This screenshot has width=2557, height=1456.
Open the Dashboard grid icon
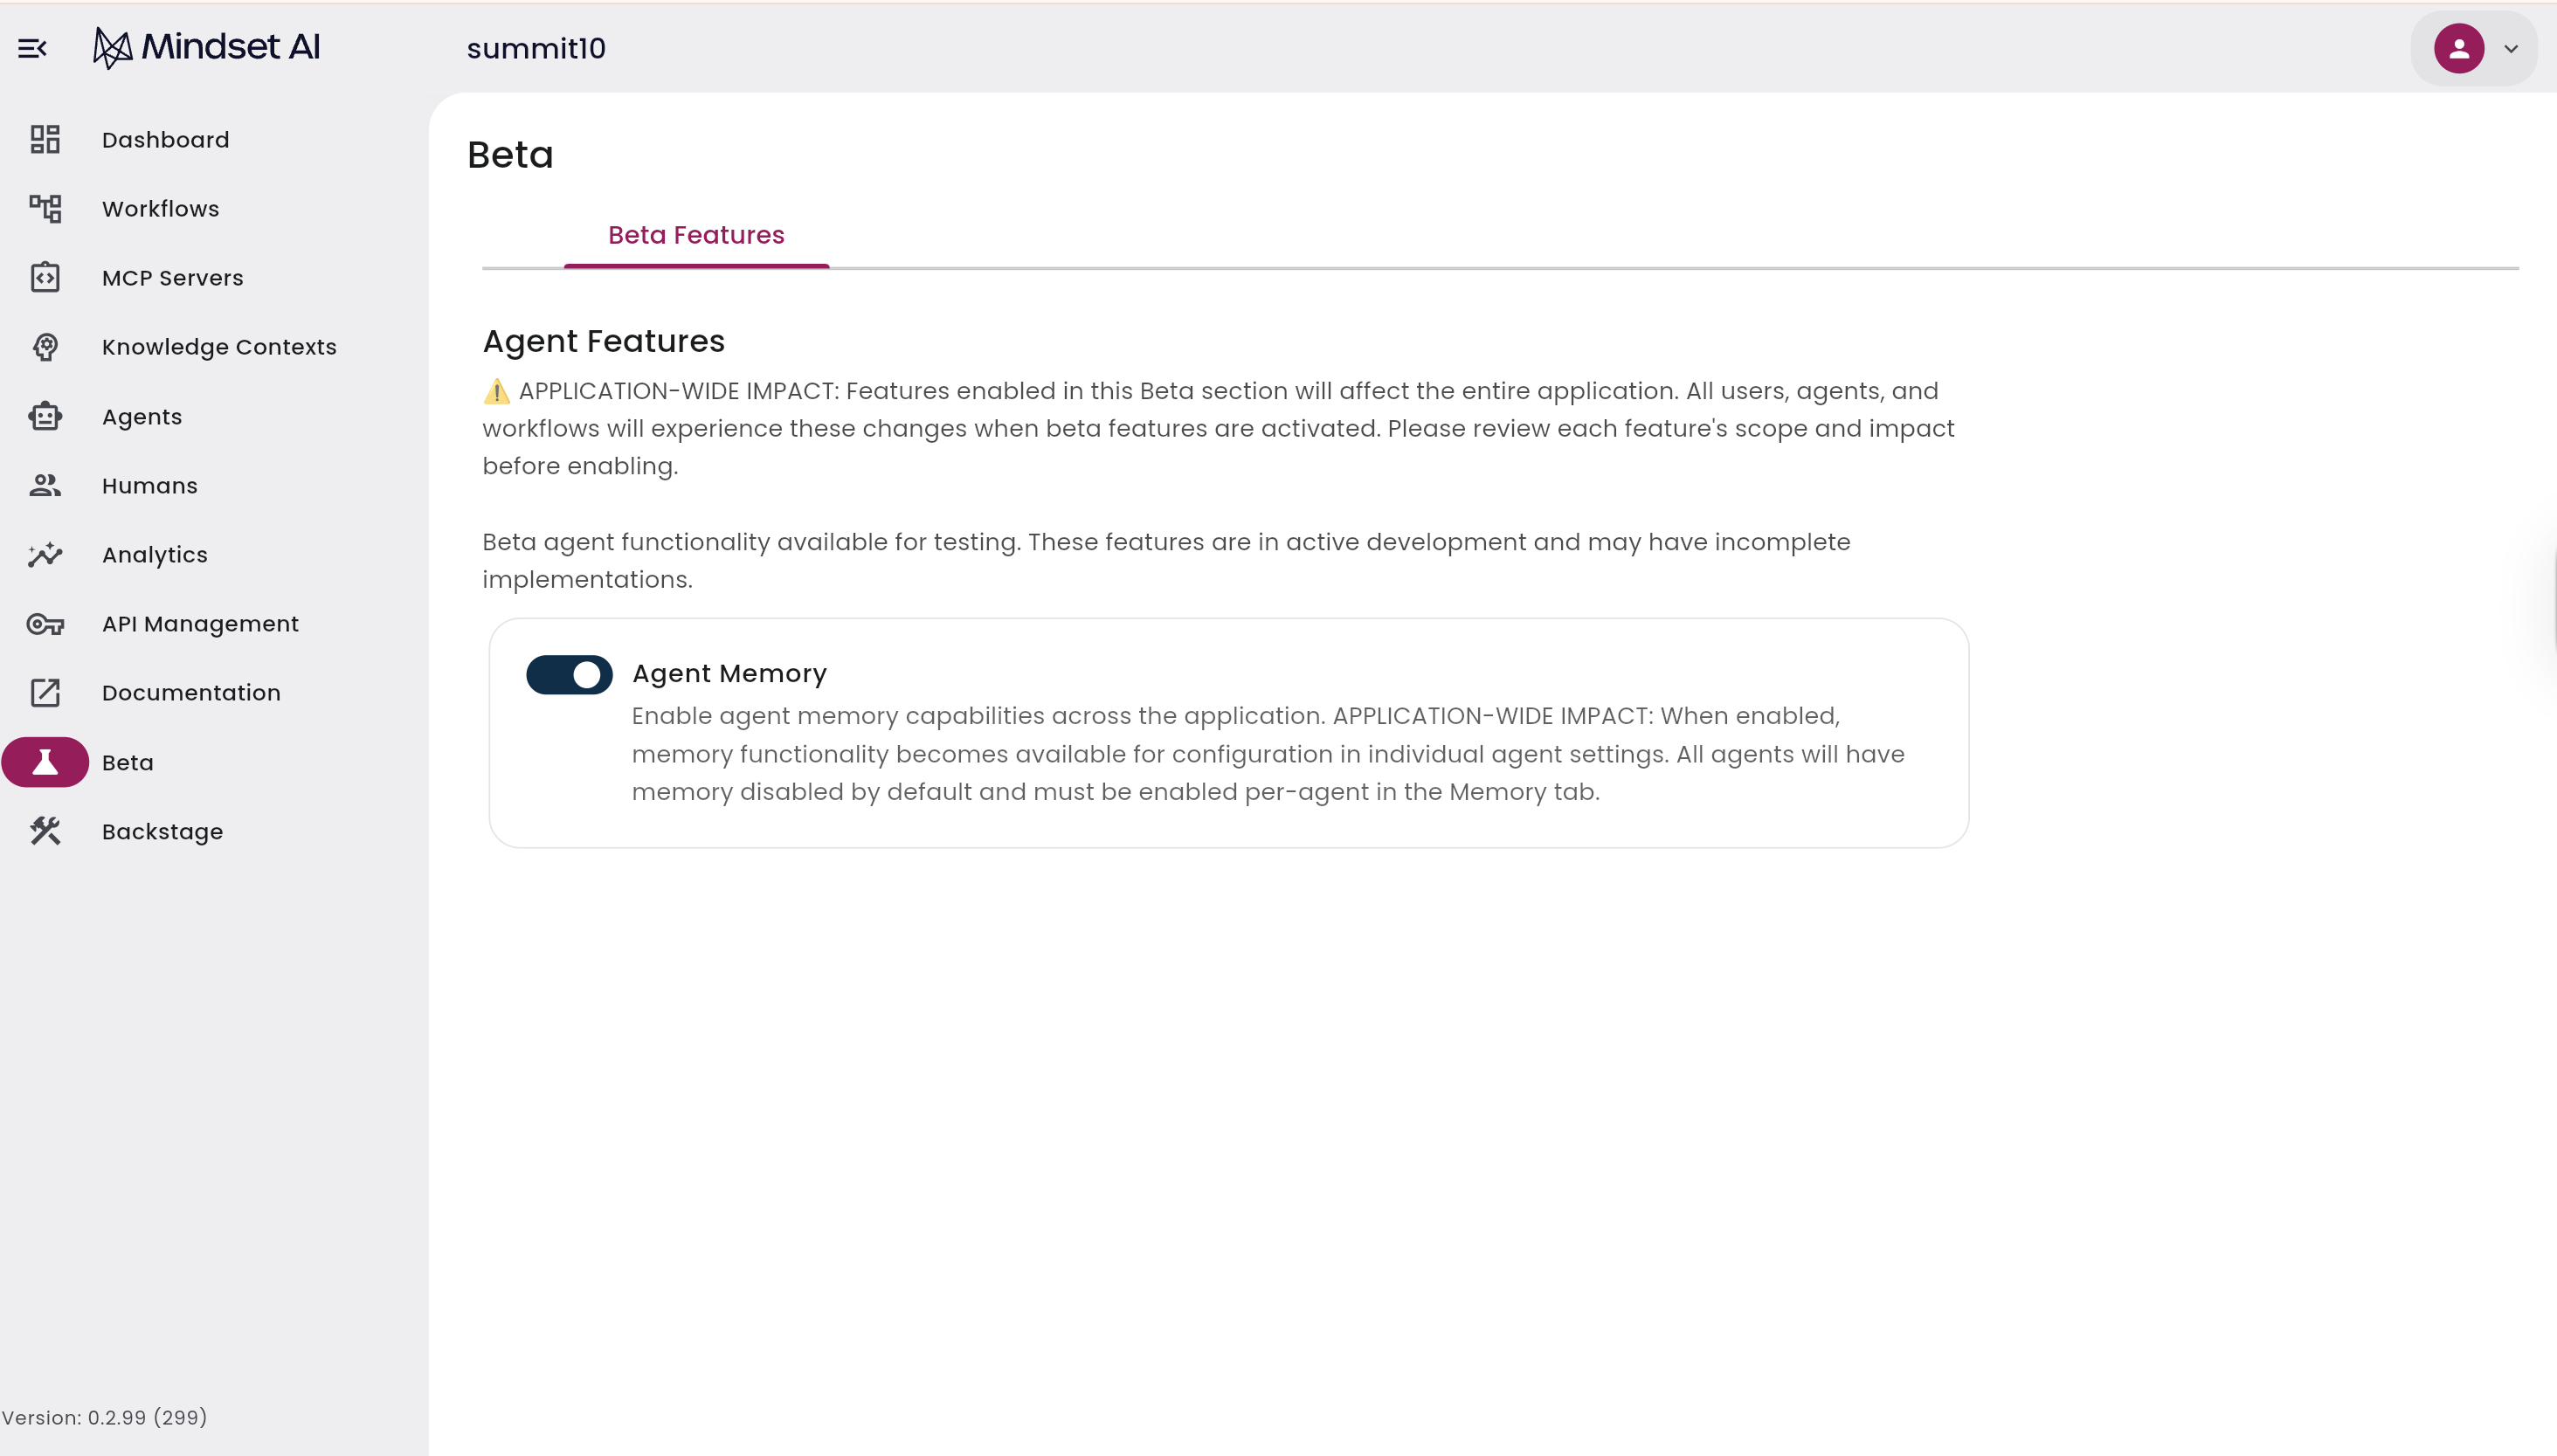pyautogui.click(x=45, y=139)
